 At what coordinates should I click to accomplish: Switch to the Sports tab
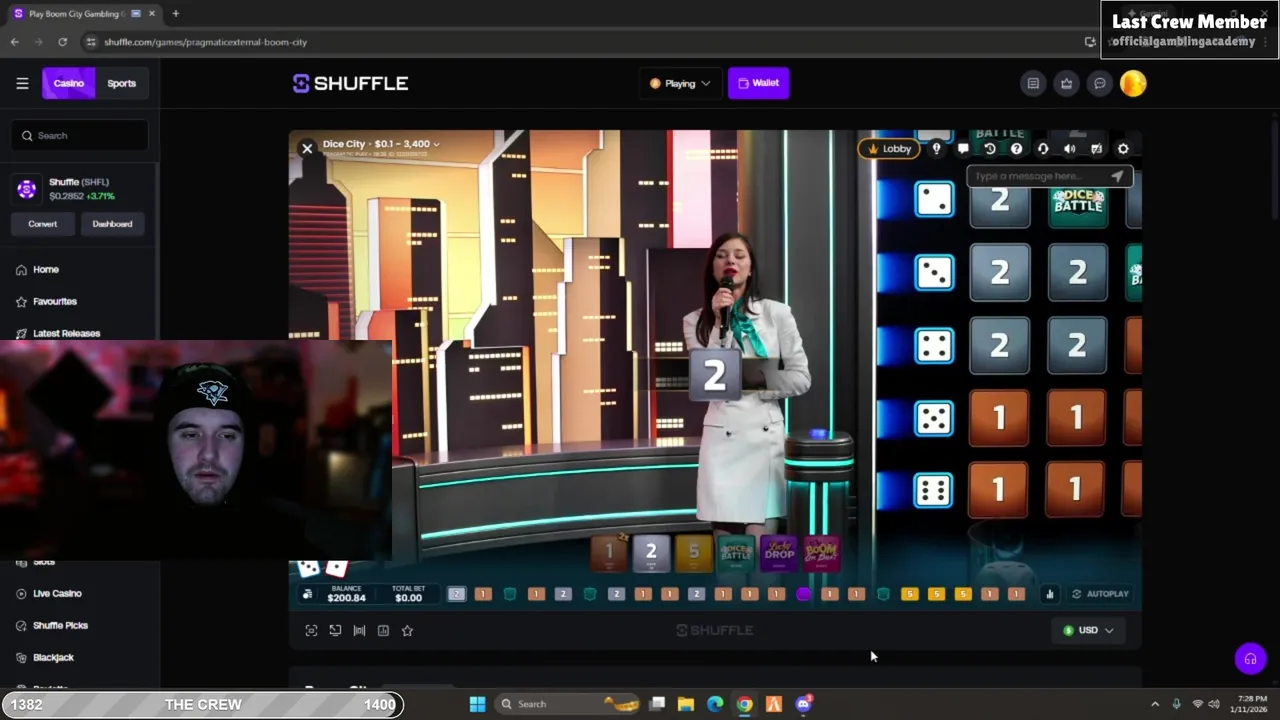(x=122, y=83)
